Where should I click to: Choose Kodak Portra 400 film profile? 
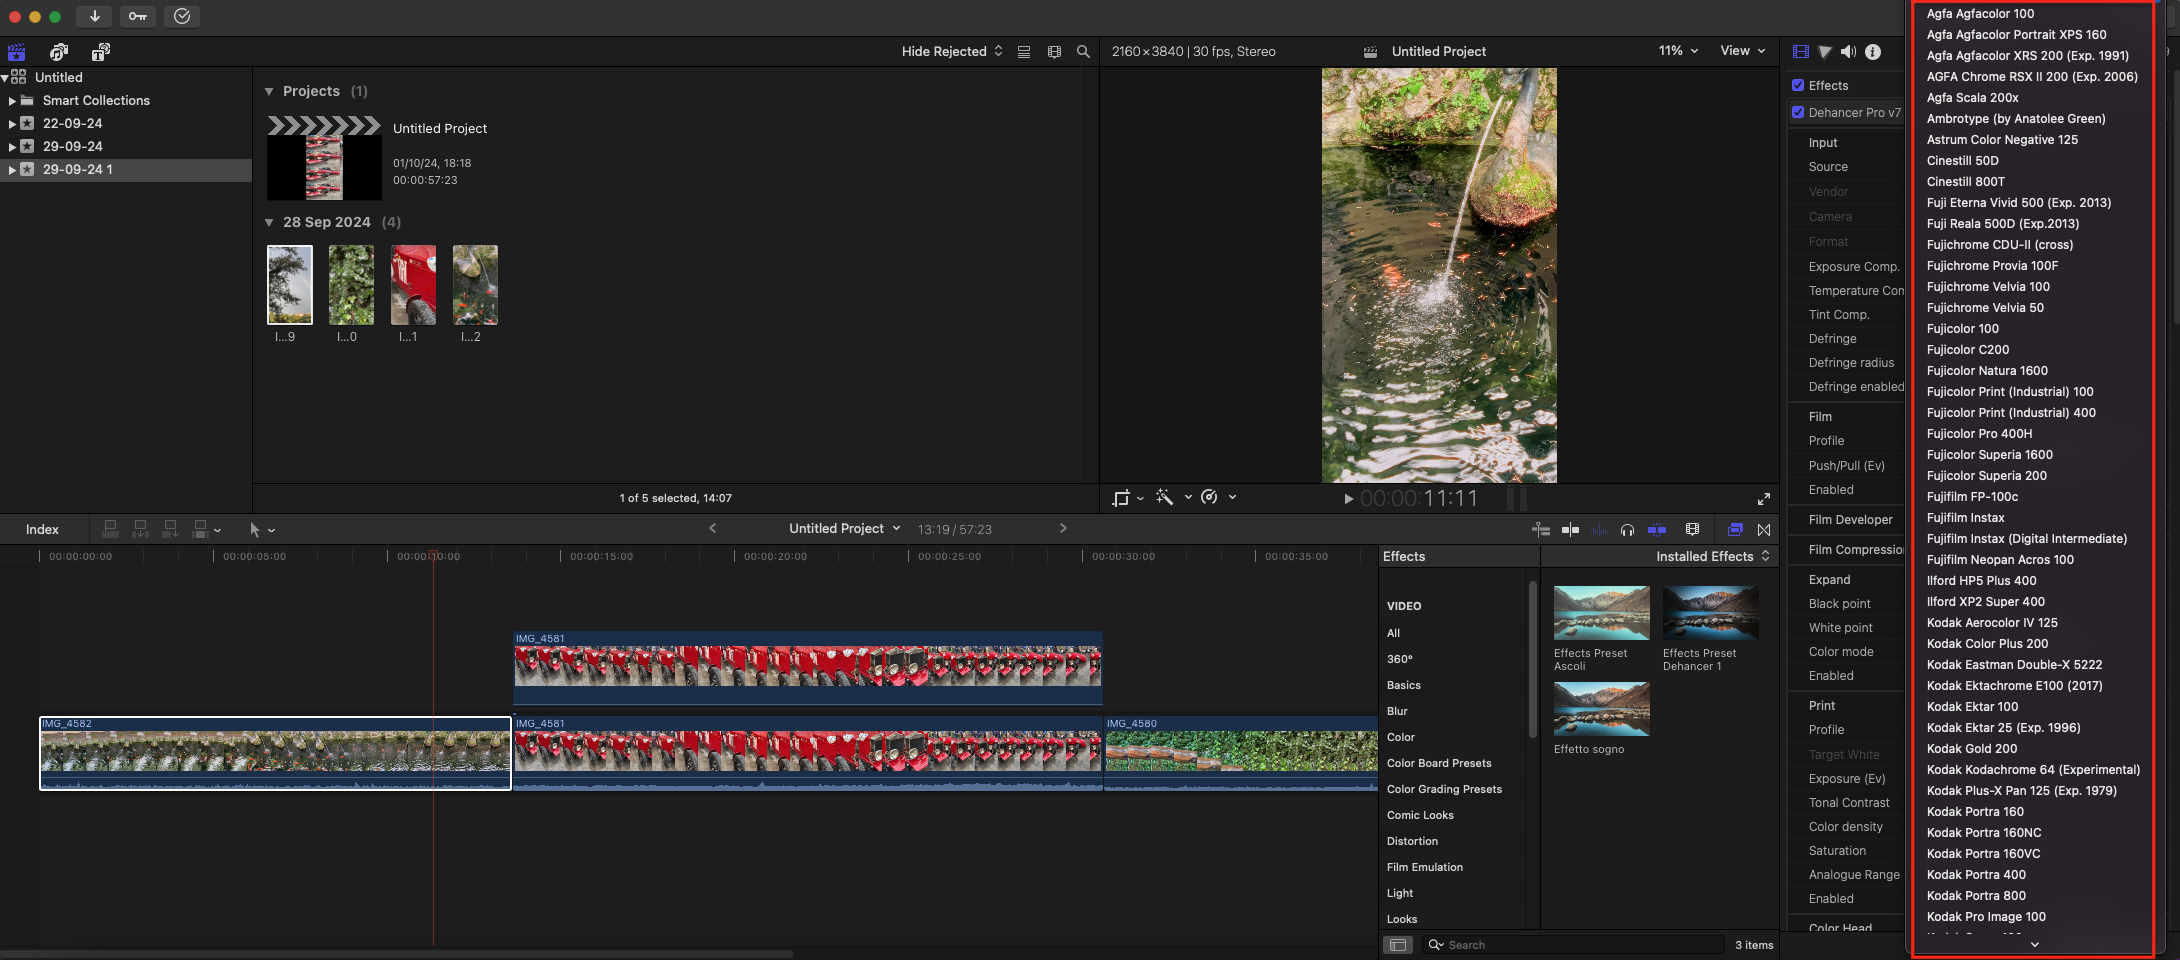coord(1976,875)
